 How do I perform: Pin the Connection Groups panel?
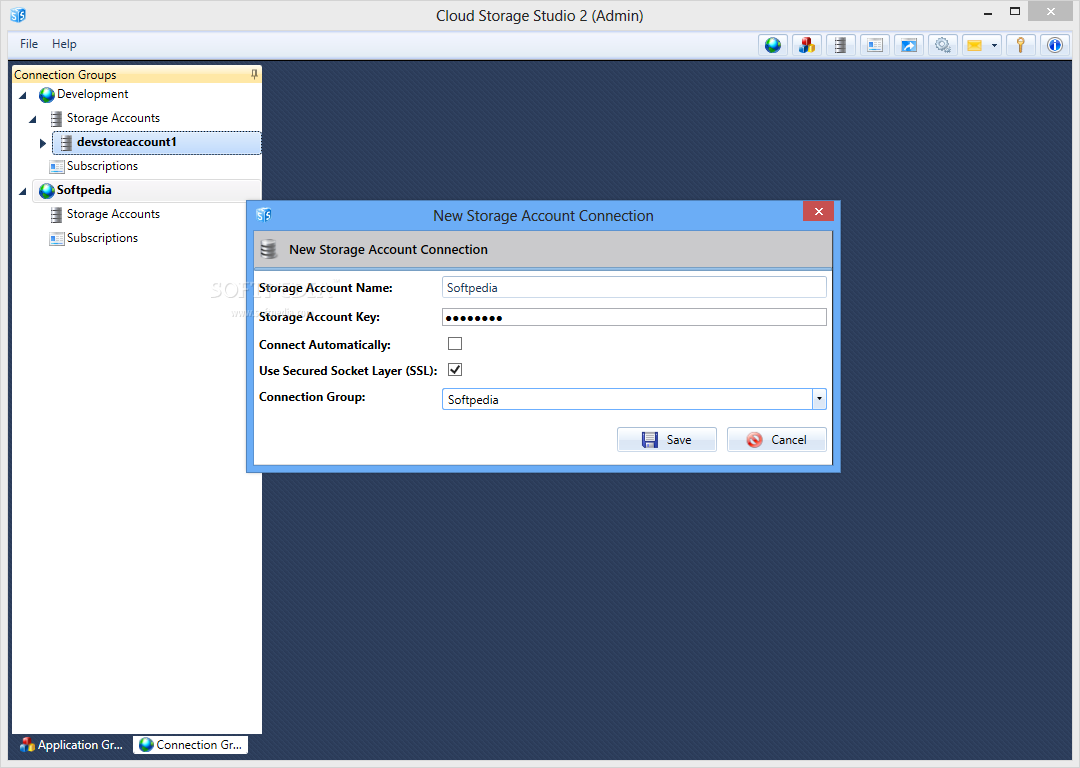pos(254,74)
